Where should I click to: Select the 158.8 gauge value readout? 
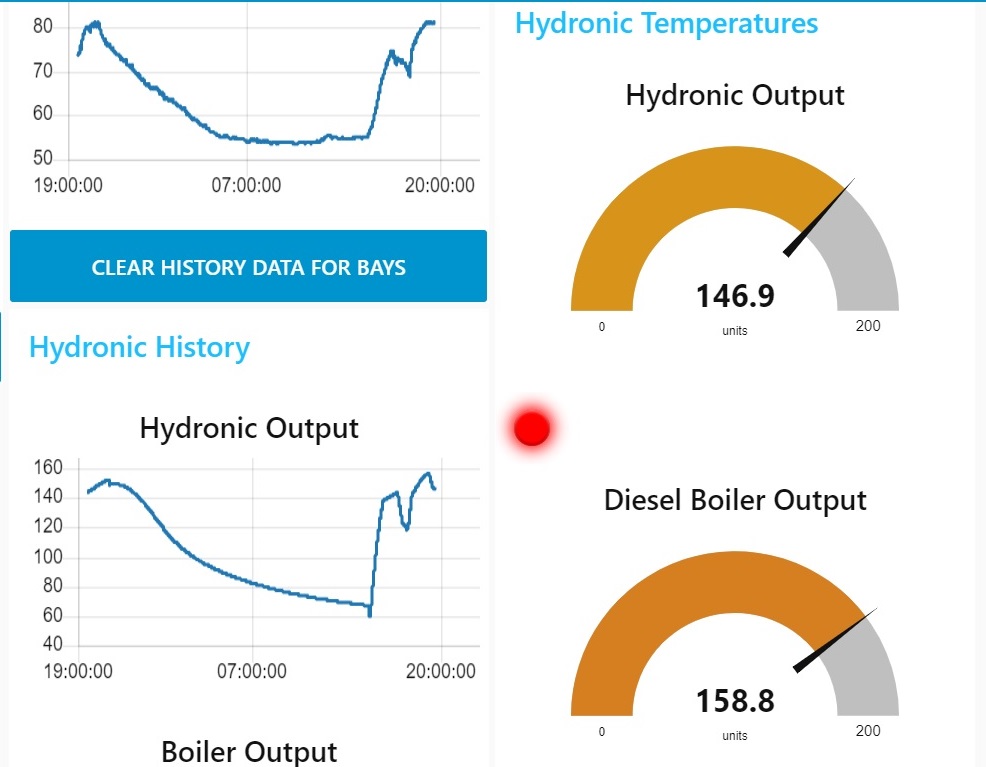(735, 701)
